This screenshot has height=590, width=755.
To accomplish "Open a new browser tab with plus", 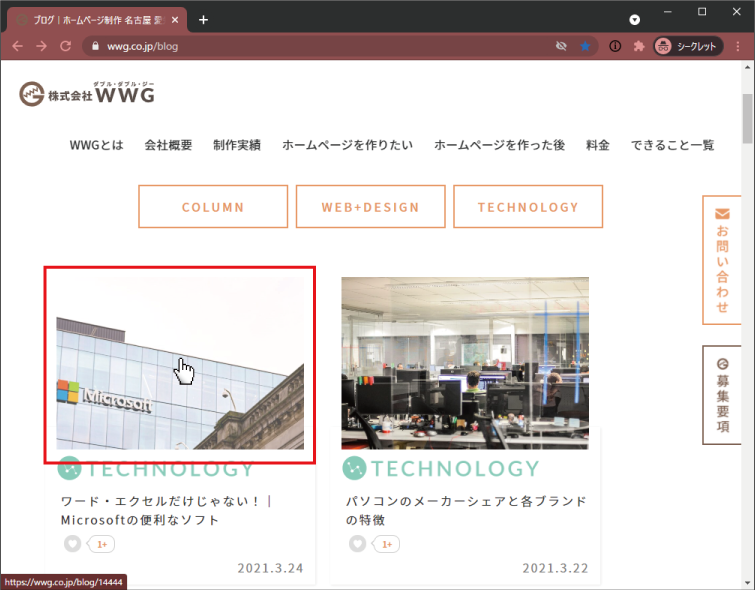I will pos(204,19).
